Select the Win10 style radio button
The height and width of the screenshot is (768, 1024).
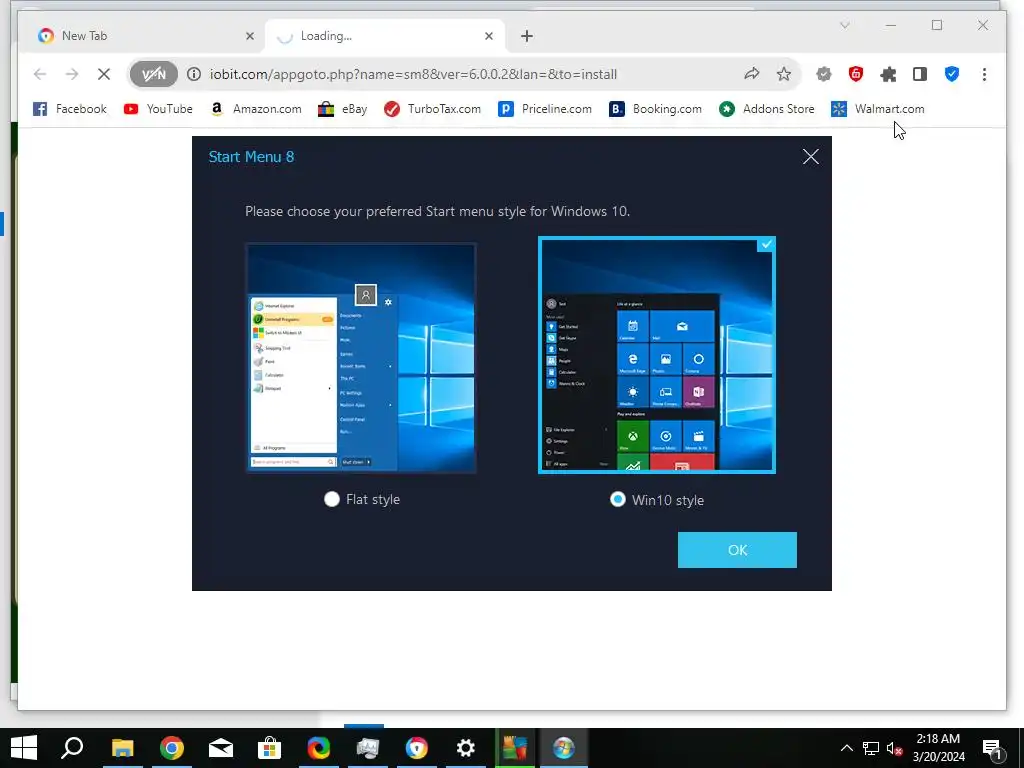pos(617,500)
